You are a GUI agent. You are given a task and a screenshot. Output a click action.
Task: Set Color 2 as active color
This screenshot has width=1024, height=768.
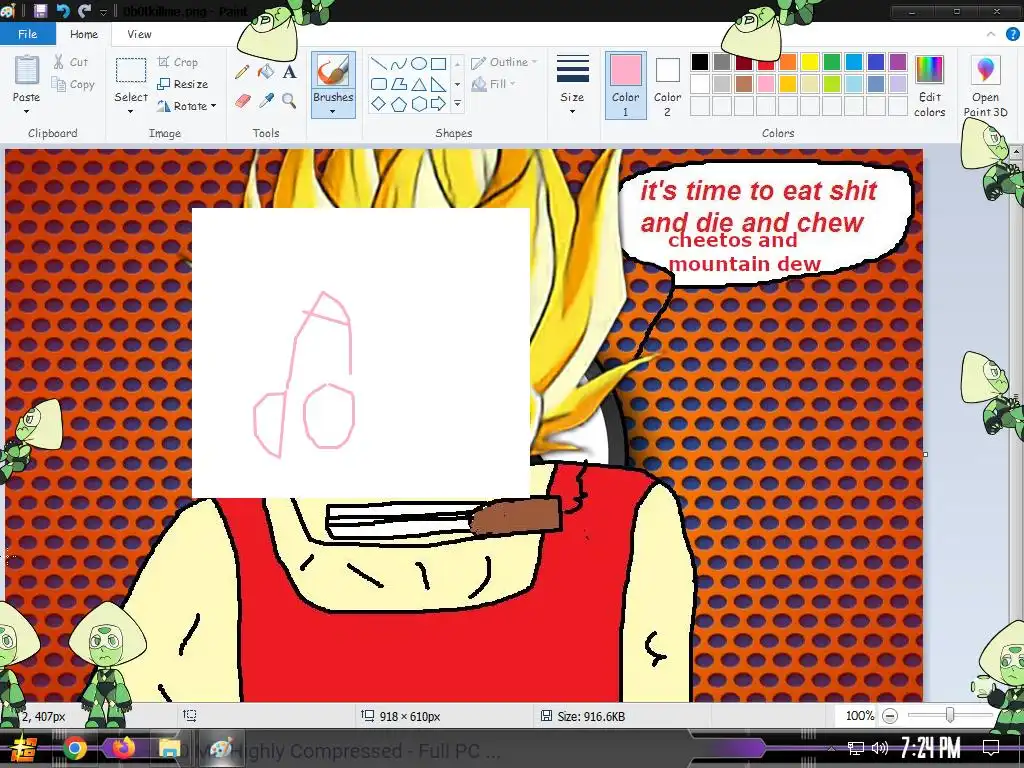coord(667,86)
